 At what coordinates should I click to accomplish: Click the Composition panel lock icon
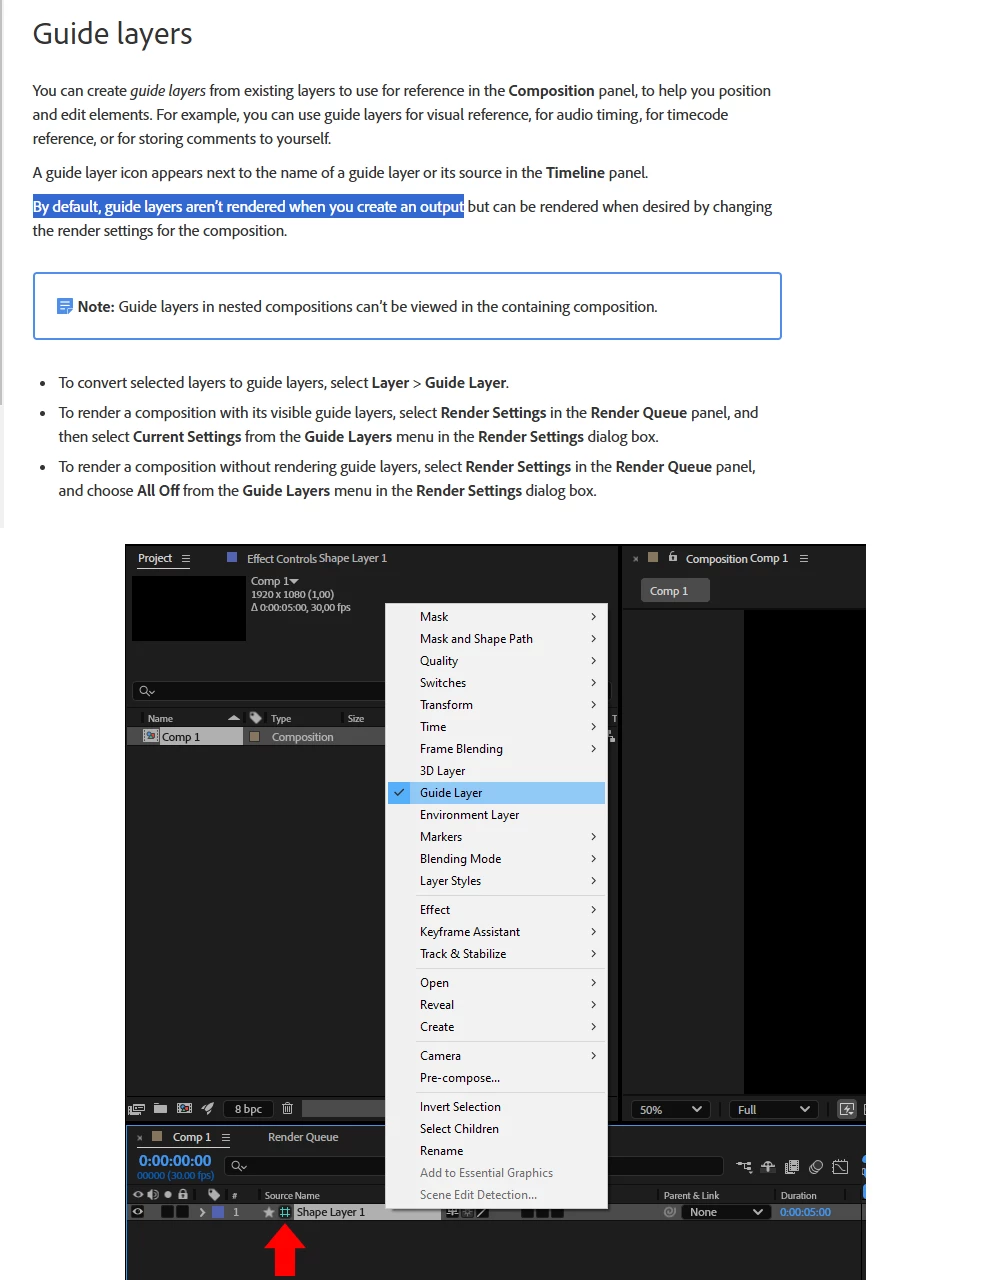[673, 557]
